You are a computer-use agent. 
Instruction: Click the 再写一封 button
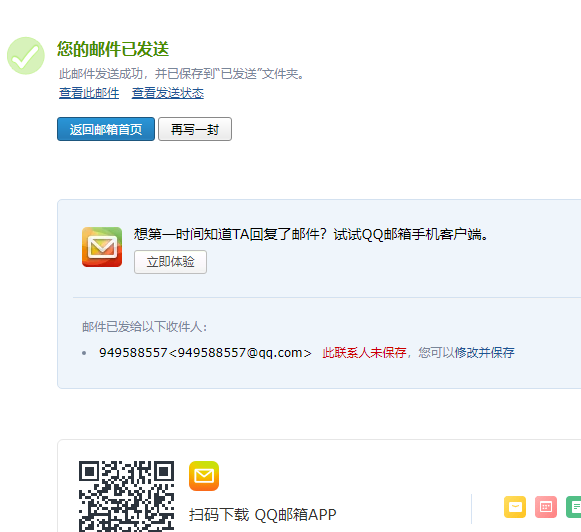(195, 129)
